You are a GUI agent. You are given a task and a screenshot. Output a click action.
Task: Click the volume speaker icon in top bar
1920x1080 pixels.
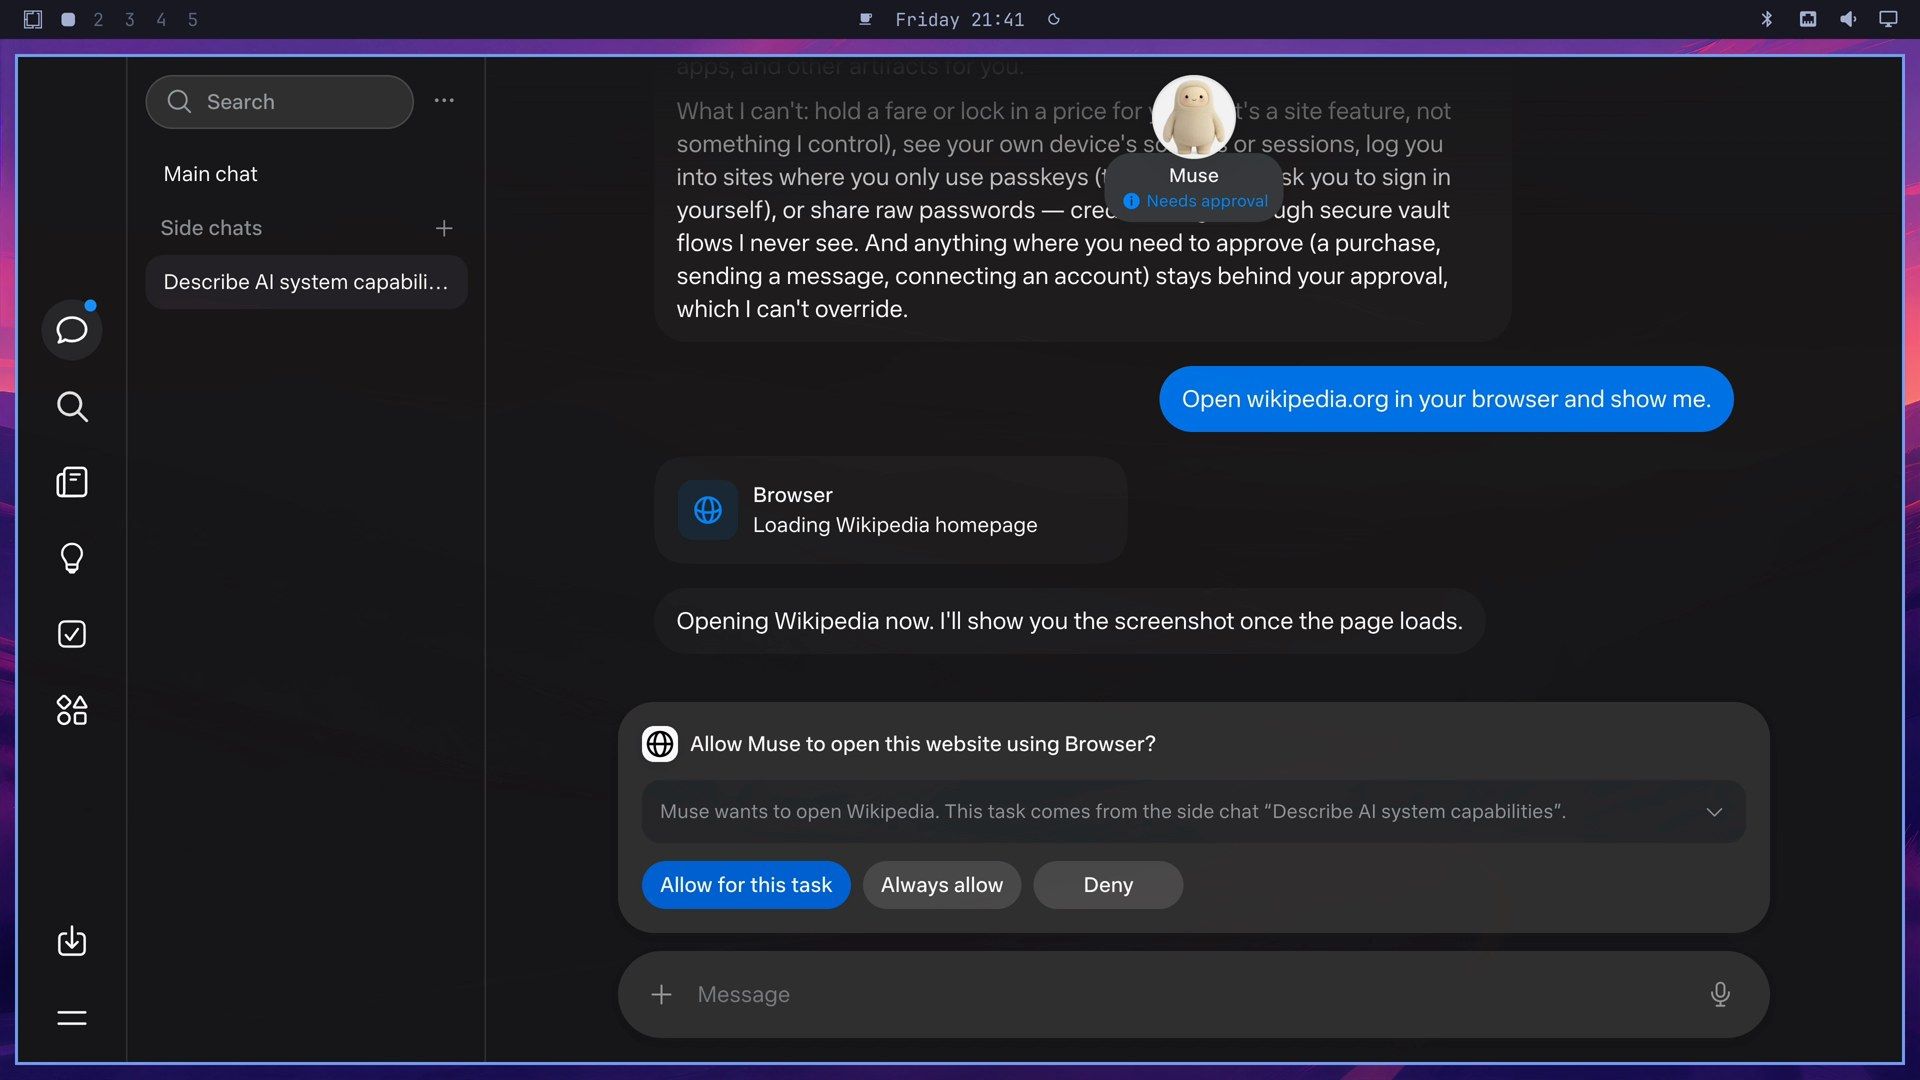(1848, 19)
